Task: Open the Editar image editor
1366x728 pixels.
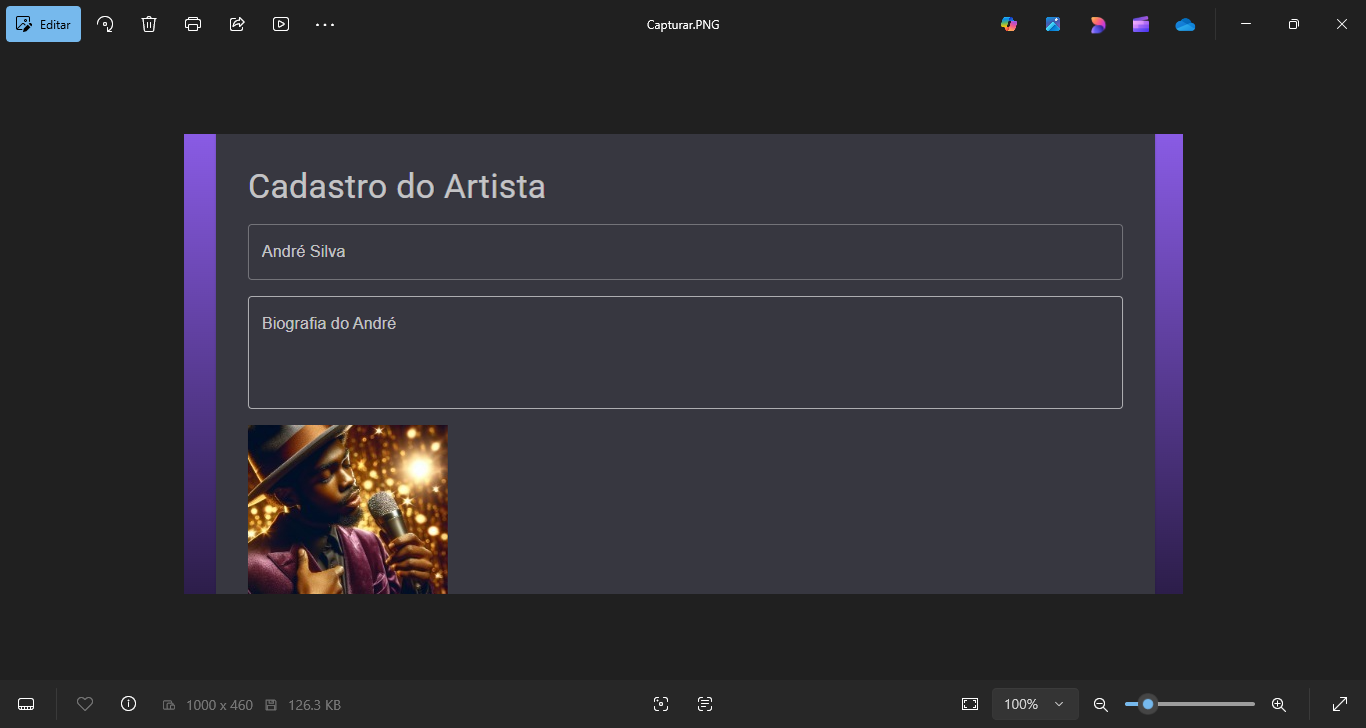Action: pyautogui.click(x=43, y=24)
